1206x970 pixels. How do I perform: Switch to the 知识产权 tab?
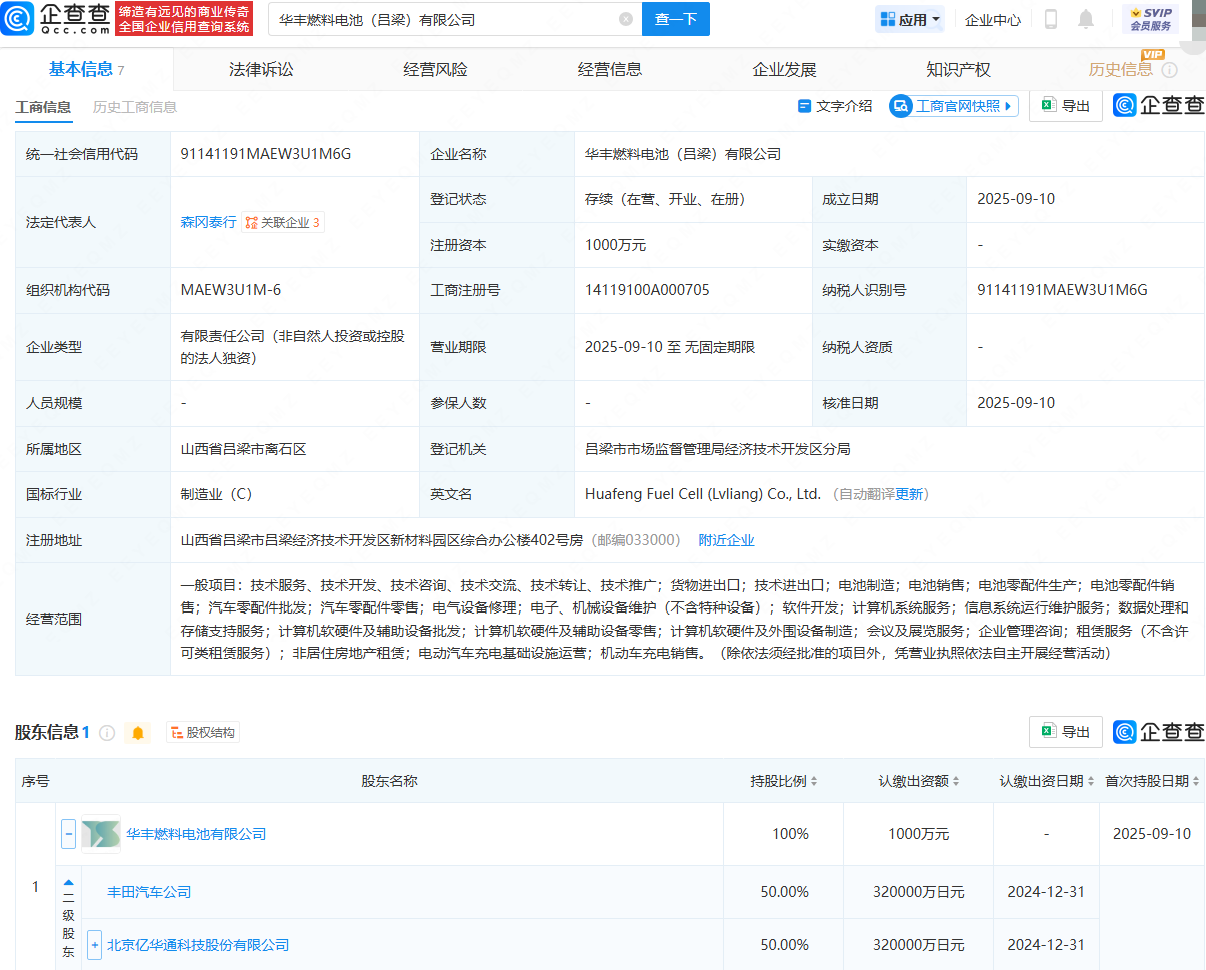[958, 69]
